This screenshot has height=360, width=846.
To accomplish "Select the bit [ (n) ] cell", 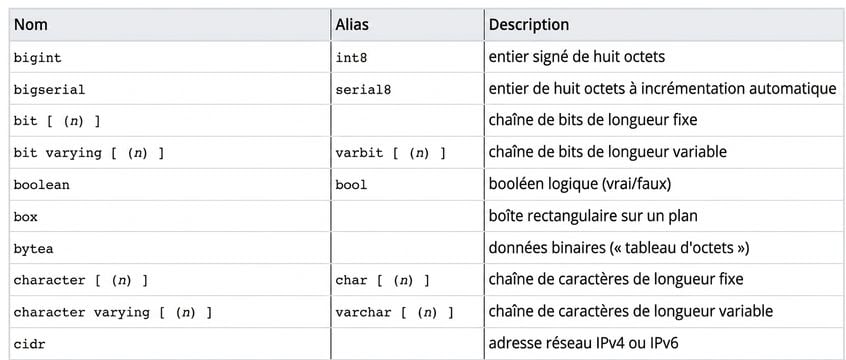I will 169,121.
